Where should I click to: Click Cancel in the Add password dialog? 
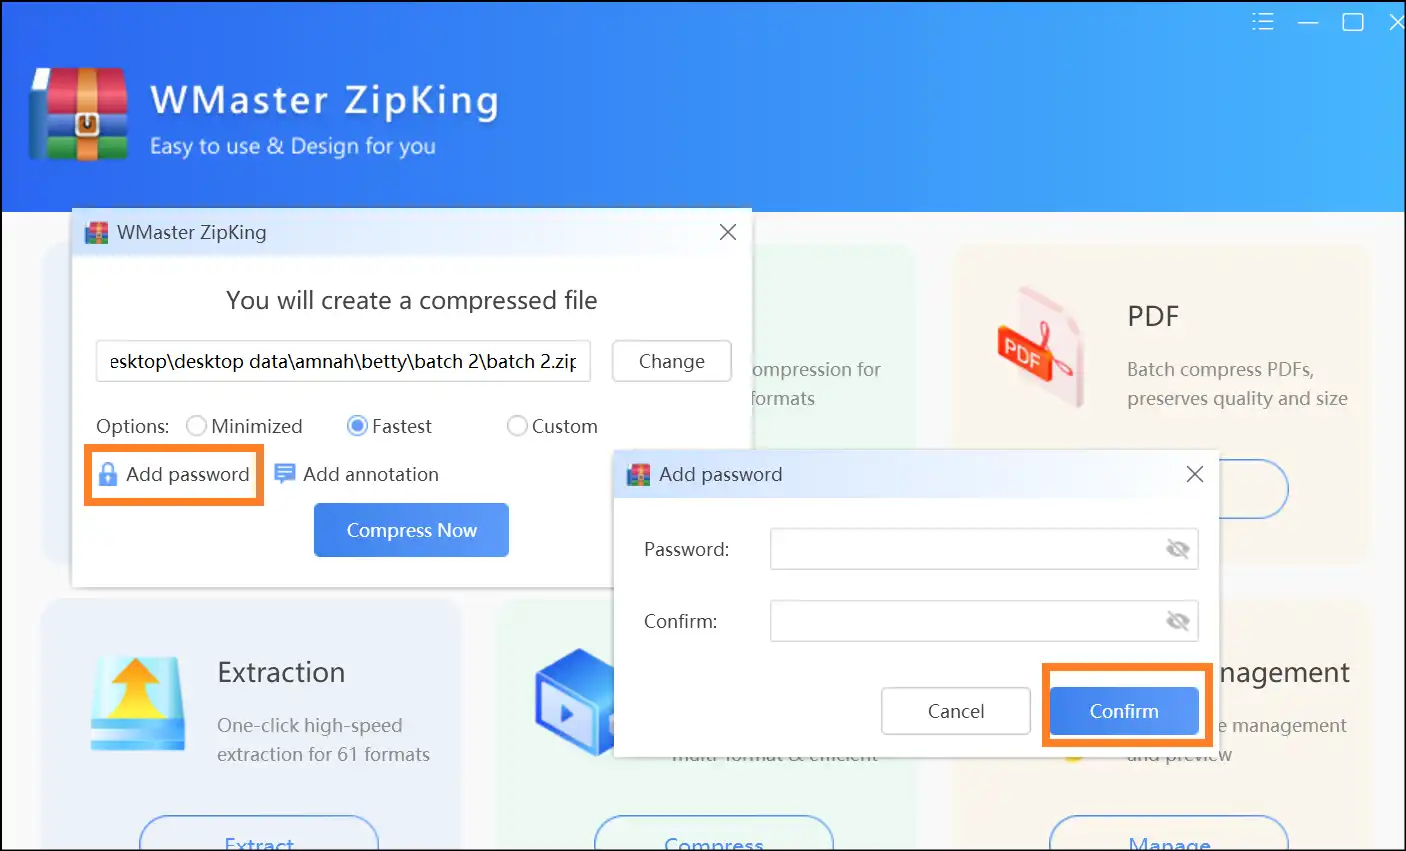click(956, 711)
